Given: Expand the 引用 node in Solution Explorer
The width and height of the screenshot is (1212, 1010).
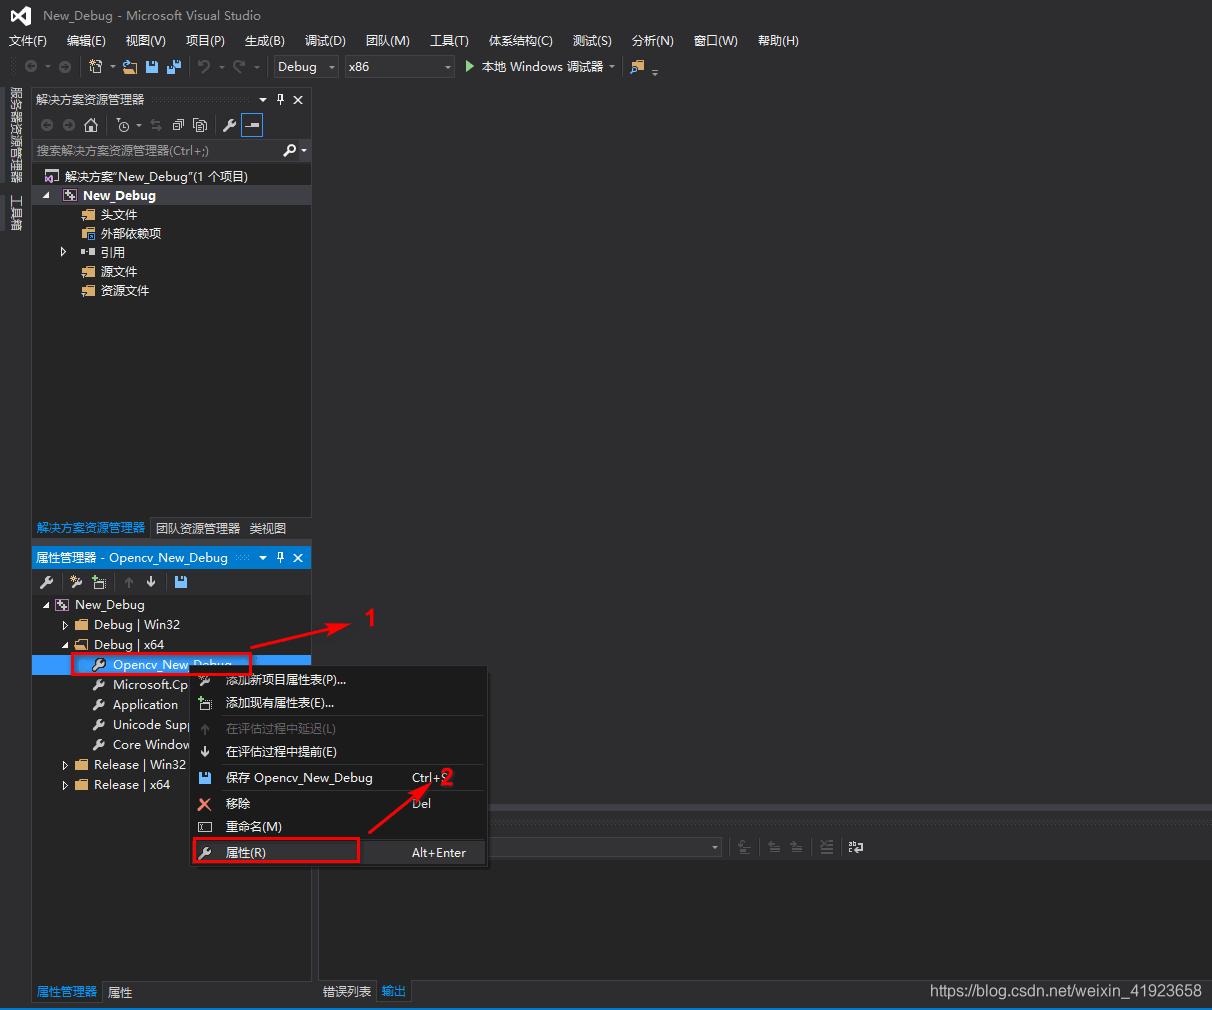Looking at the screenshot, I should (x=63, y=252).
